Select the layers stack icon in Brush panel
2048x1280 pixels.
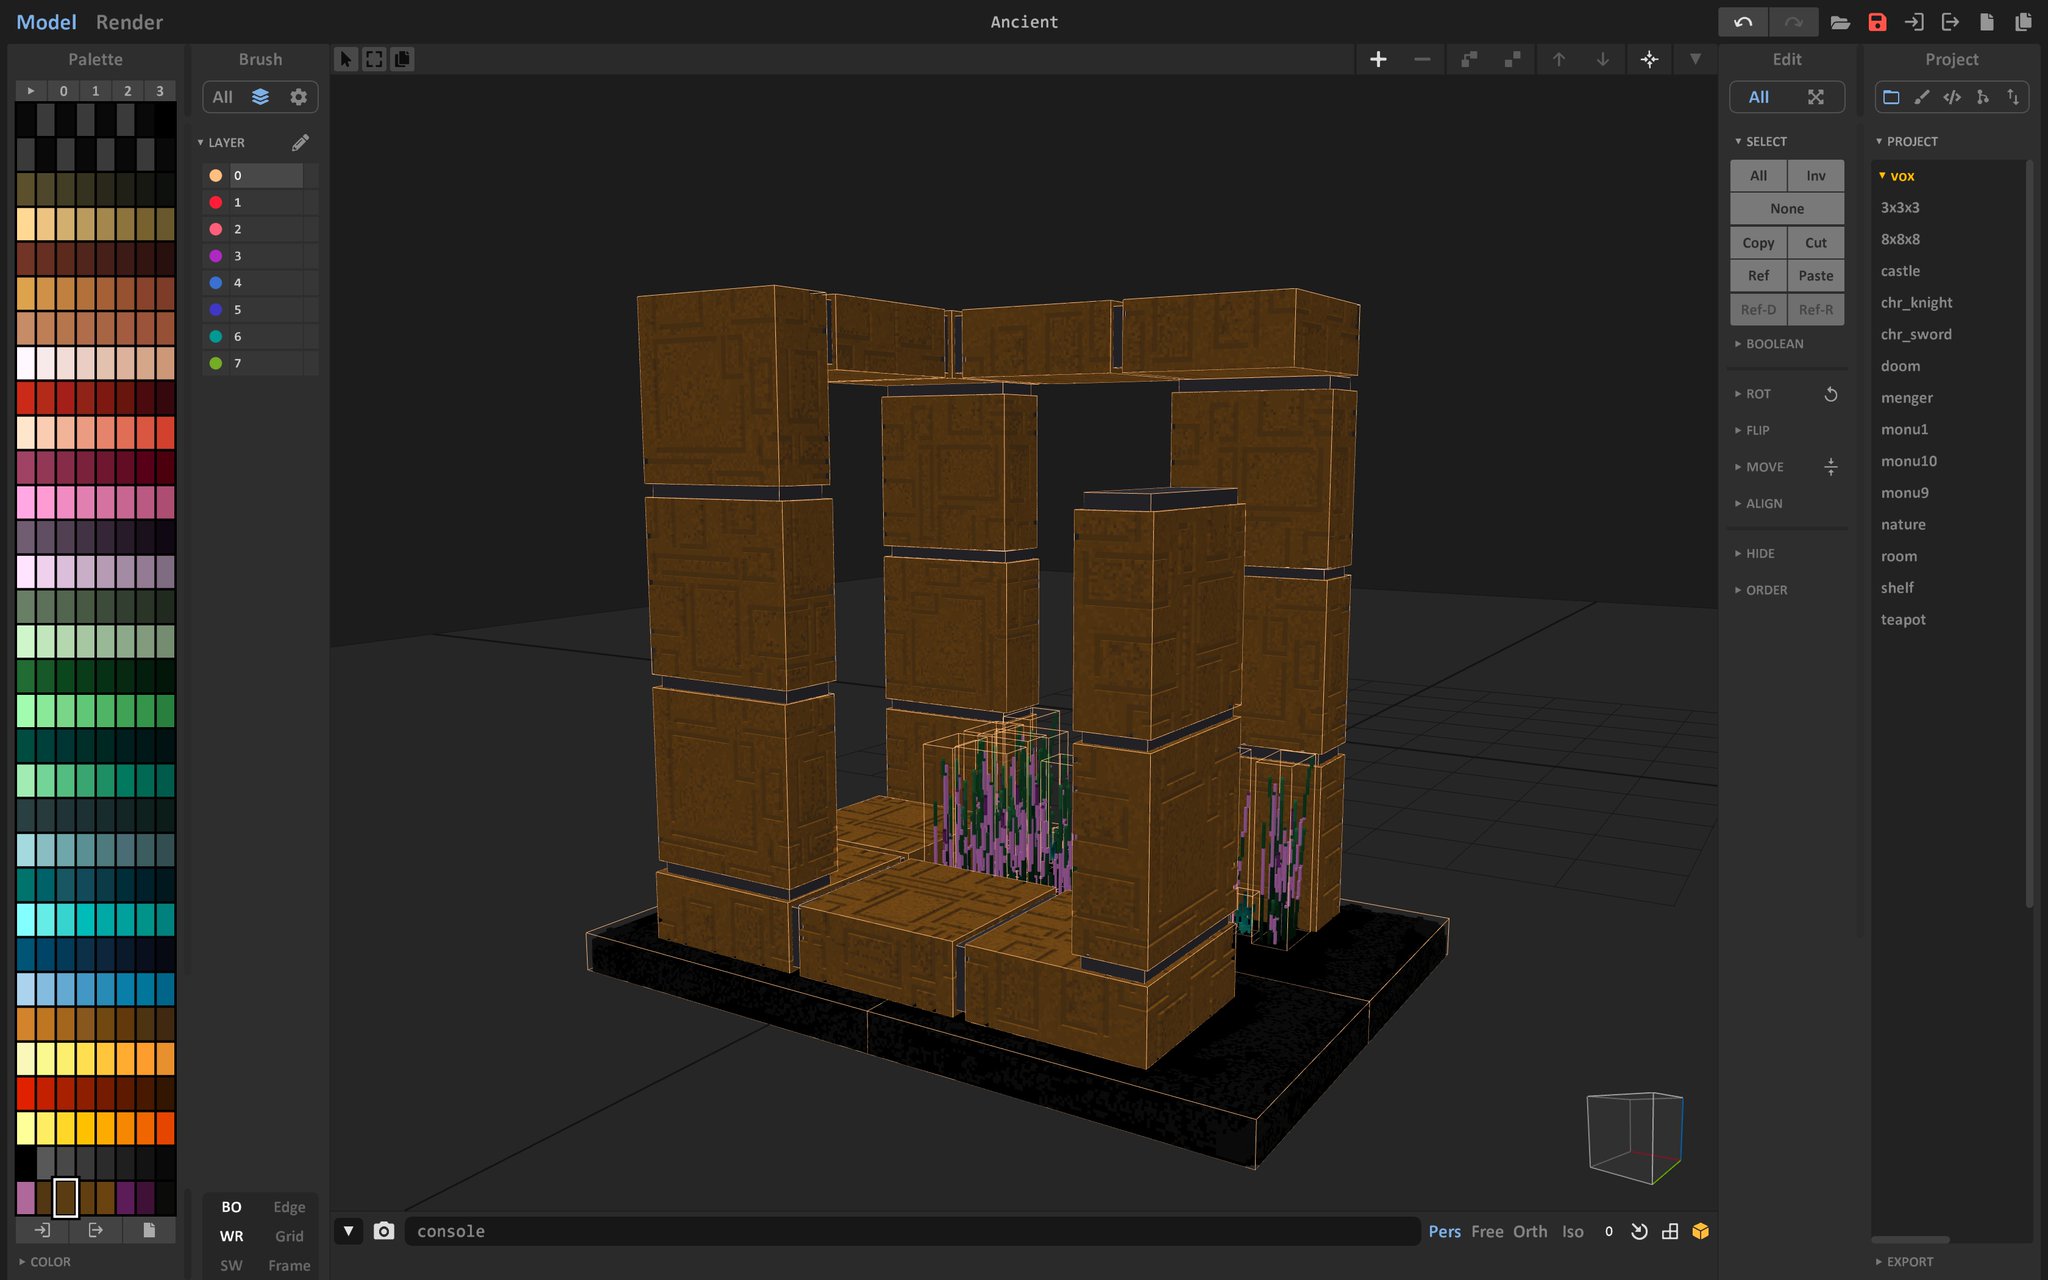click(x=260, y=97)
